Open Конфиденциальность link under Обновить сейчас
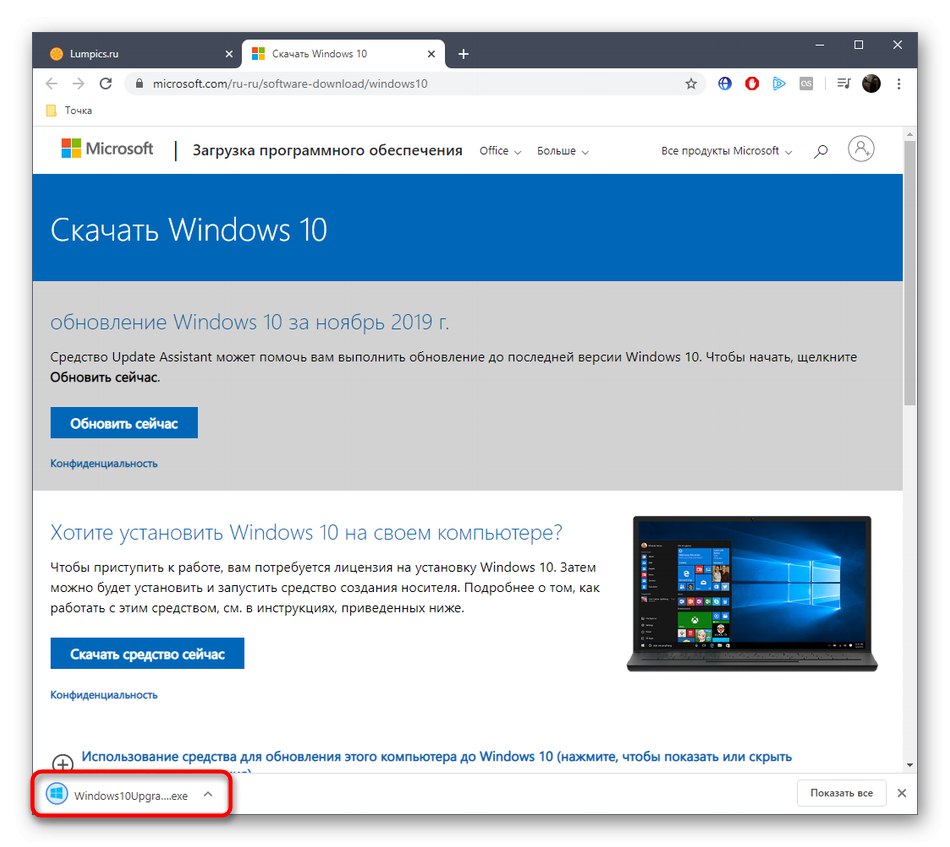 tap(104, 463)
